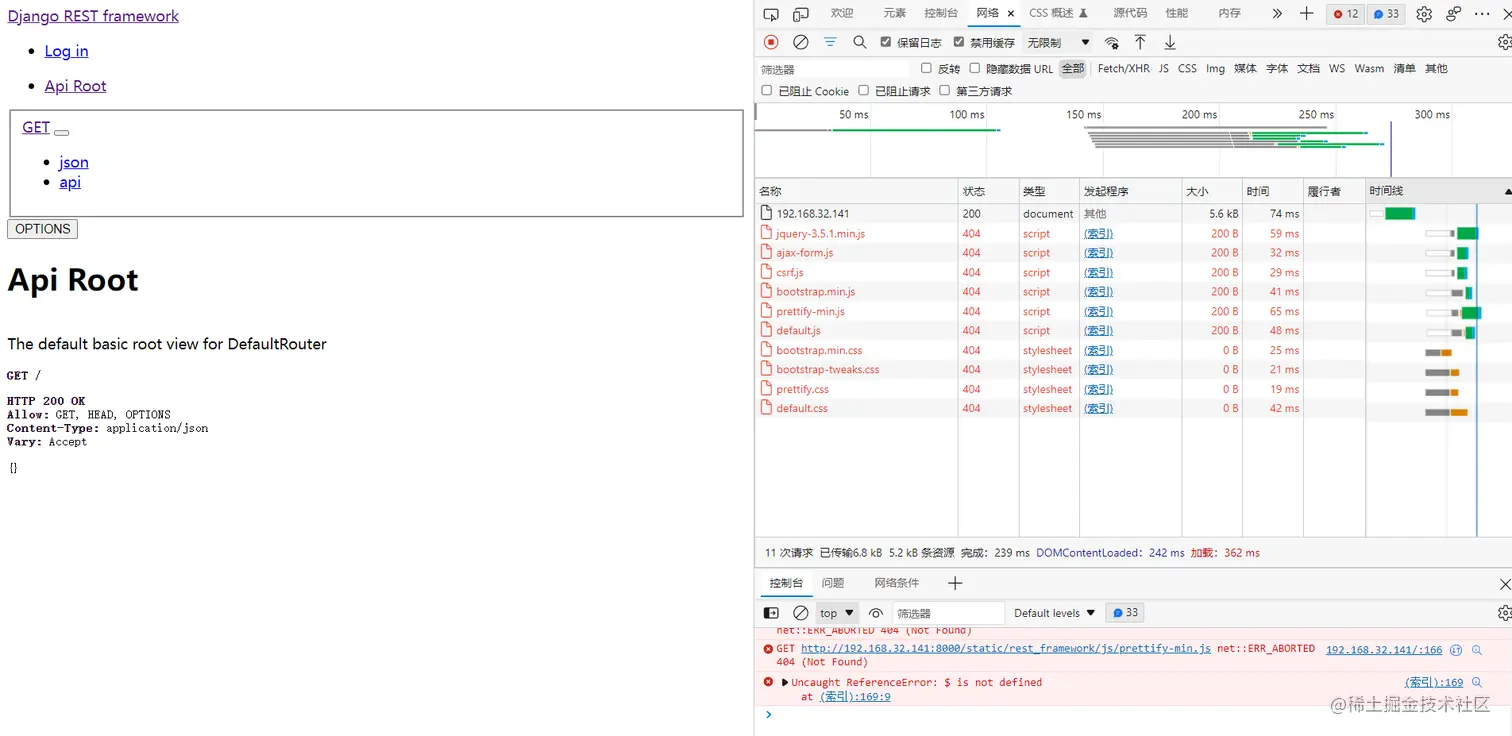The height and width of the screenshot is (736, 1512).
Task: Open console settings gear icon
Action: pos(1504,613)
